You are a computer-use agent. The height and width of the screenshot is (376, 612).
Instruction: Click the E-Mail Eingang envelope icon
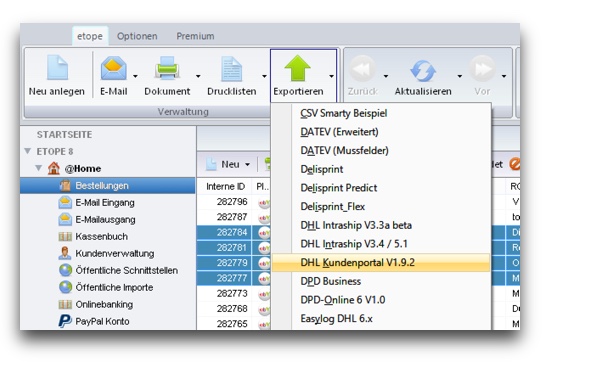(65, 203)
